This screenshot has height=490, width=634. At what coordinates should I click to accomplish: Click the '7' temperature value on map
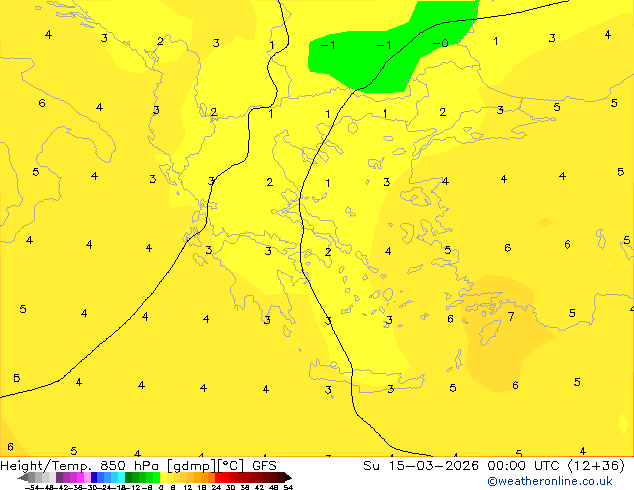511,316
